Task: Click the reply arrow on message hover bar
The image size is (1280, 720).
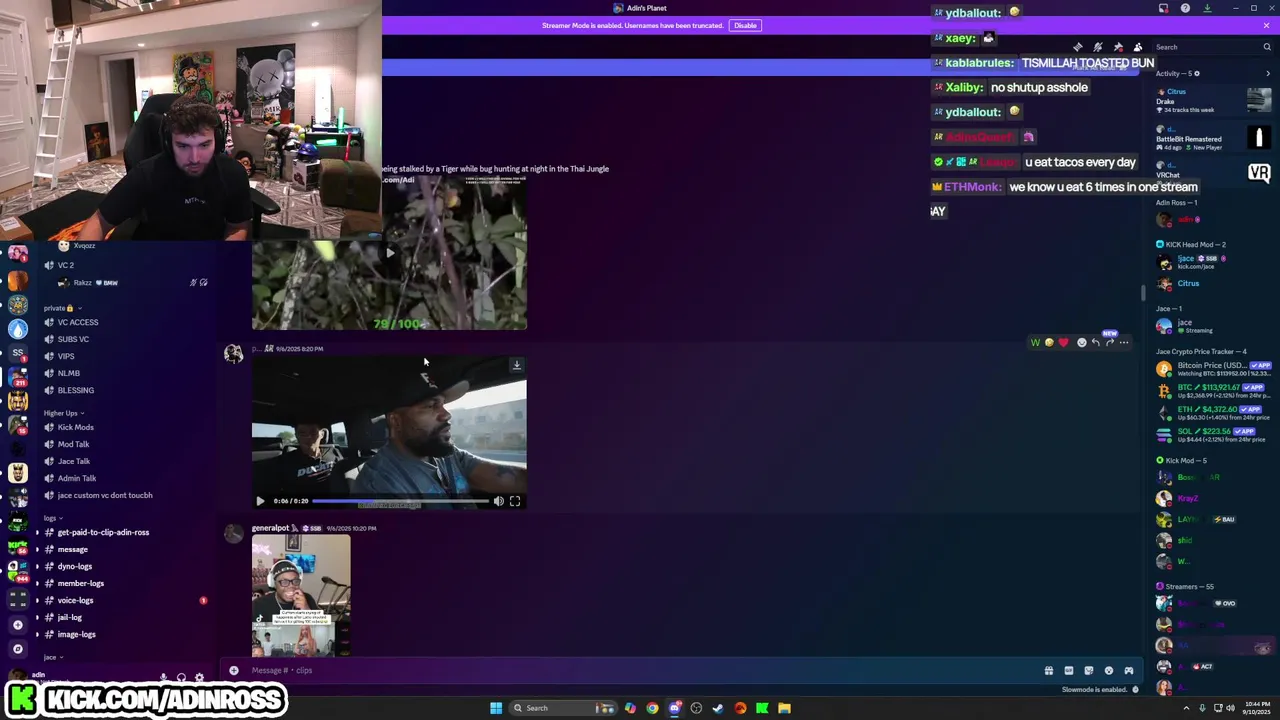Action: coord(1095,342)
